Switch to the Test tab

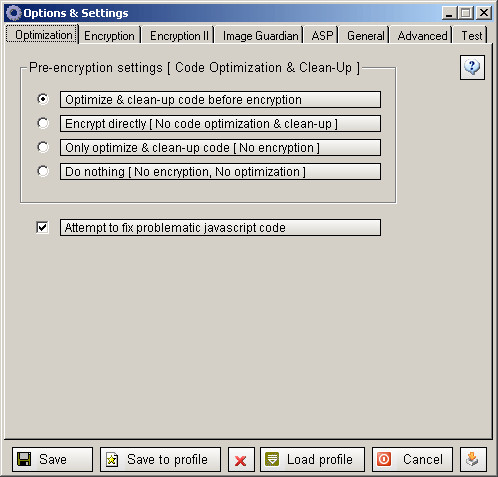click(471, 36)
